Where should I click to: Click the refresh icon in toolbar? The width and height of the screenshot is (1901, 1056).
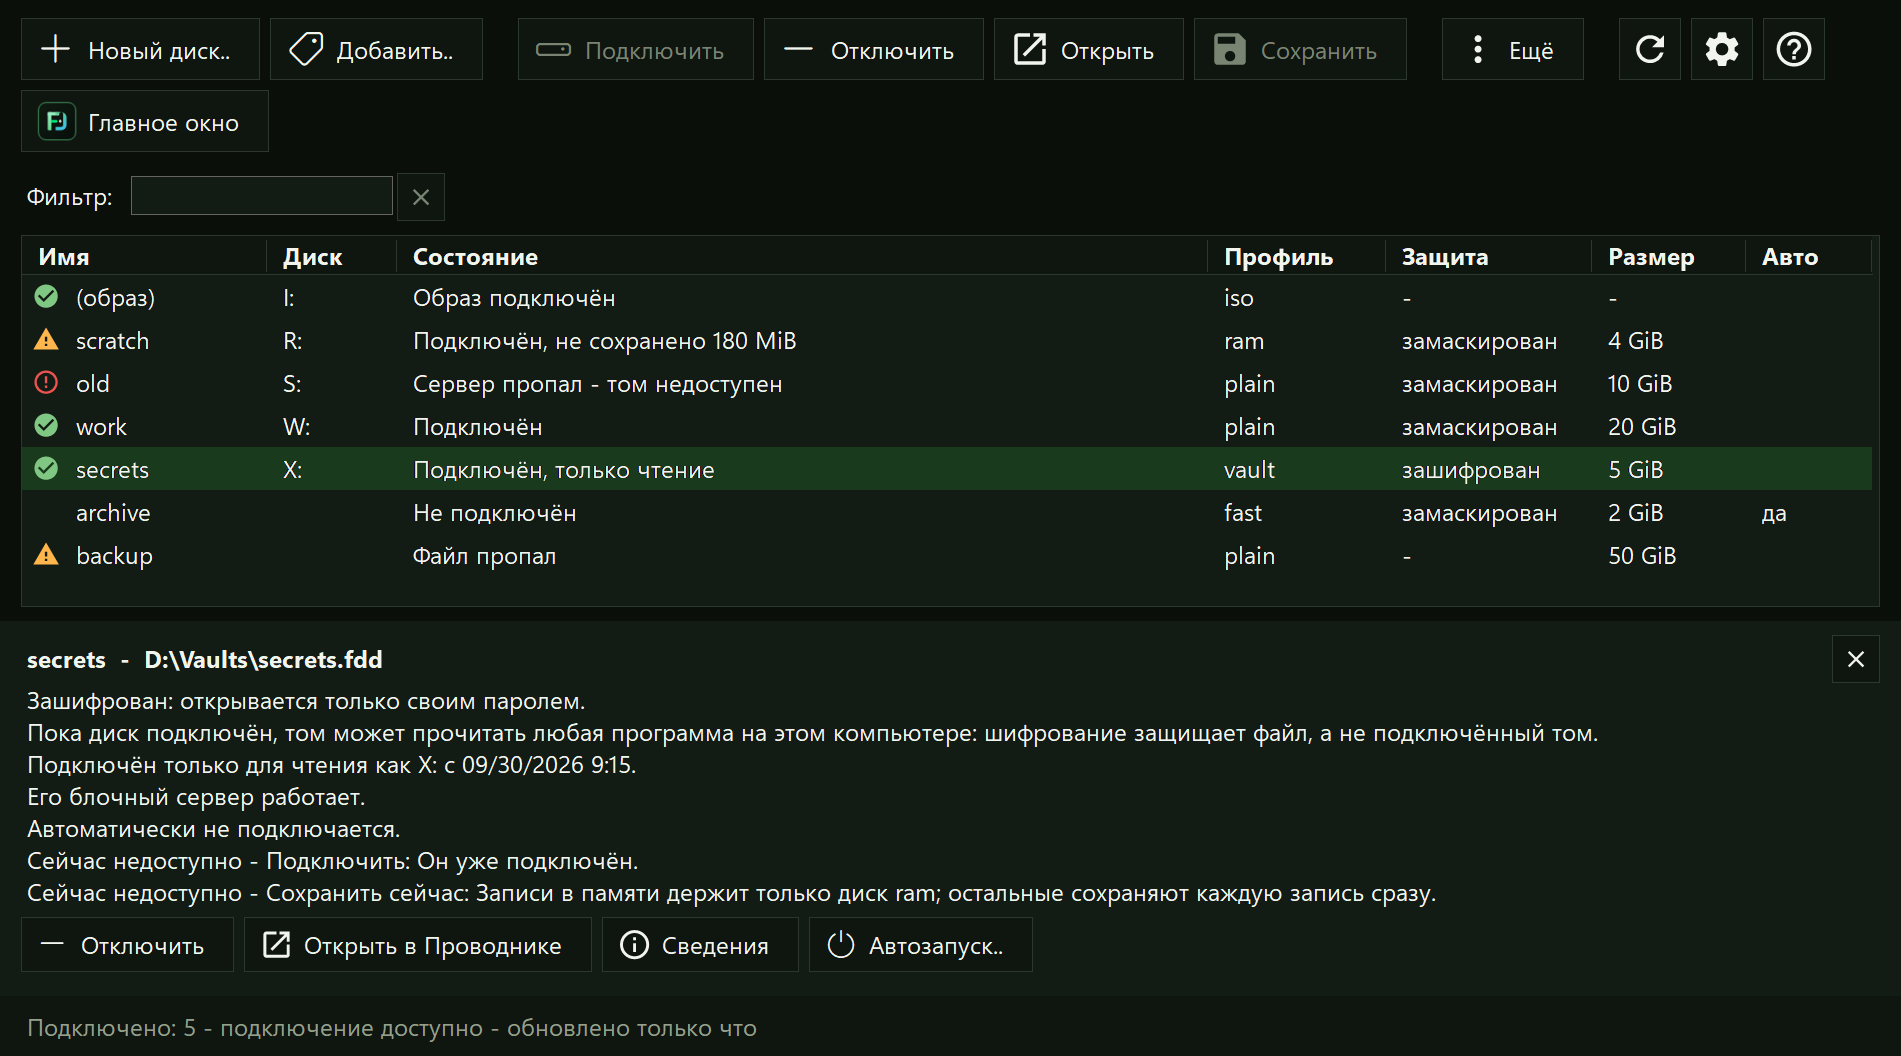1650,49
